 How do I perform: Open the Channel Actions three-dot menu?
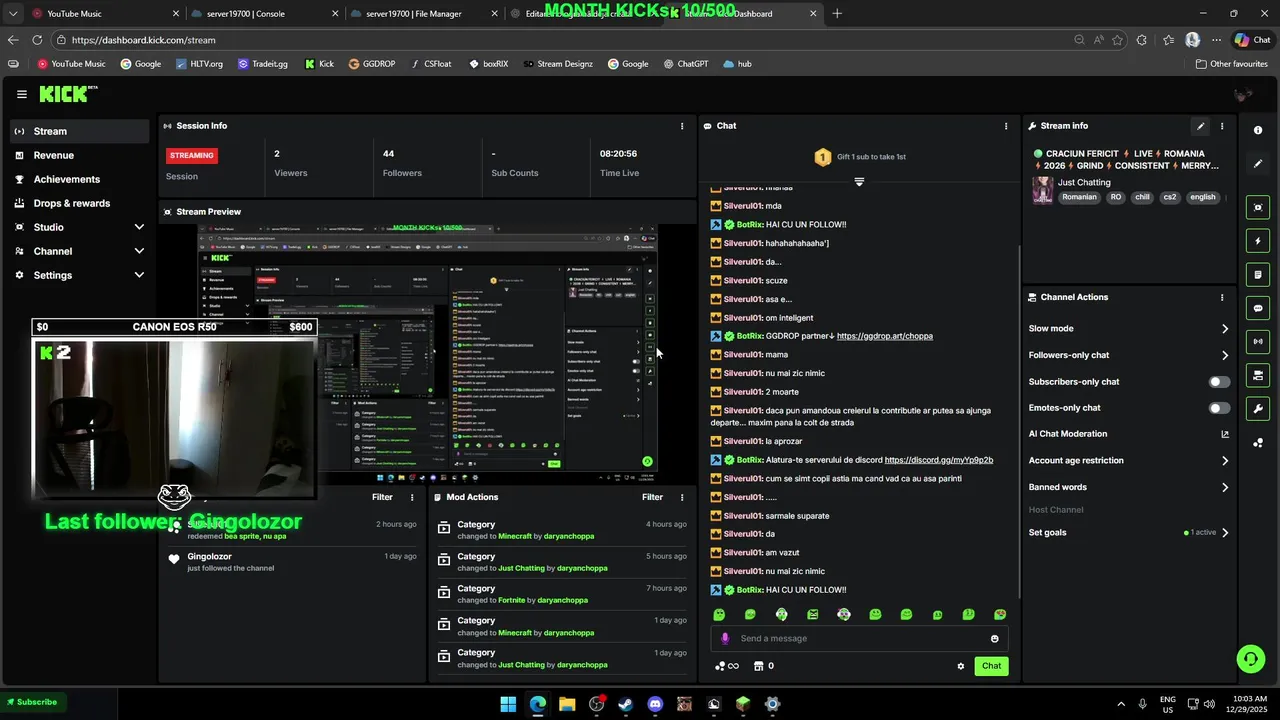pyautogui.click(x=1221, y=297)
